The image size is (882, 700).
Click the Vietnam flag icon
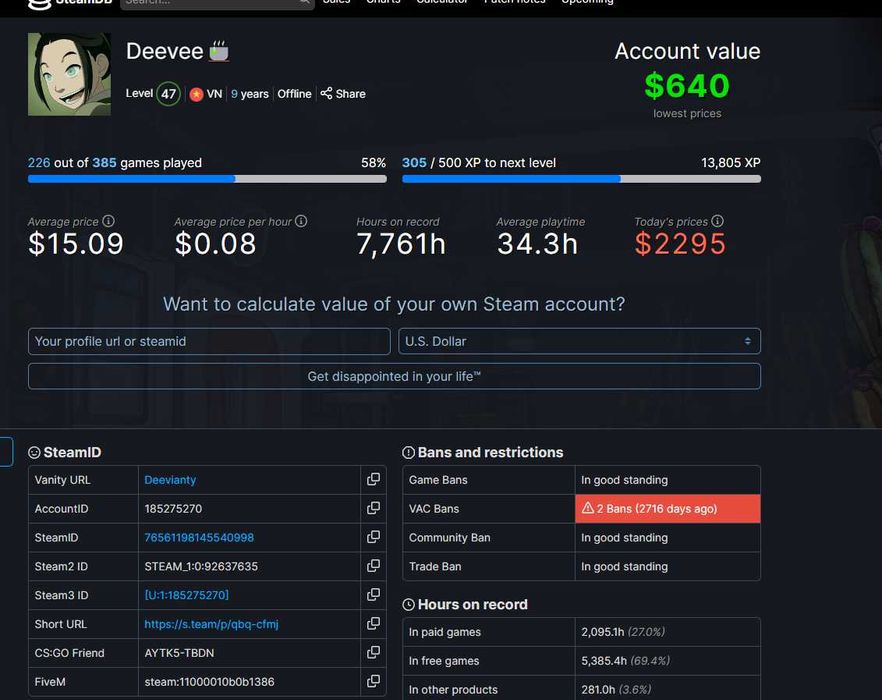pyautogui.click(x=196, y=94)
